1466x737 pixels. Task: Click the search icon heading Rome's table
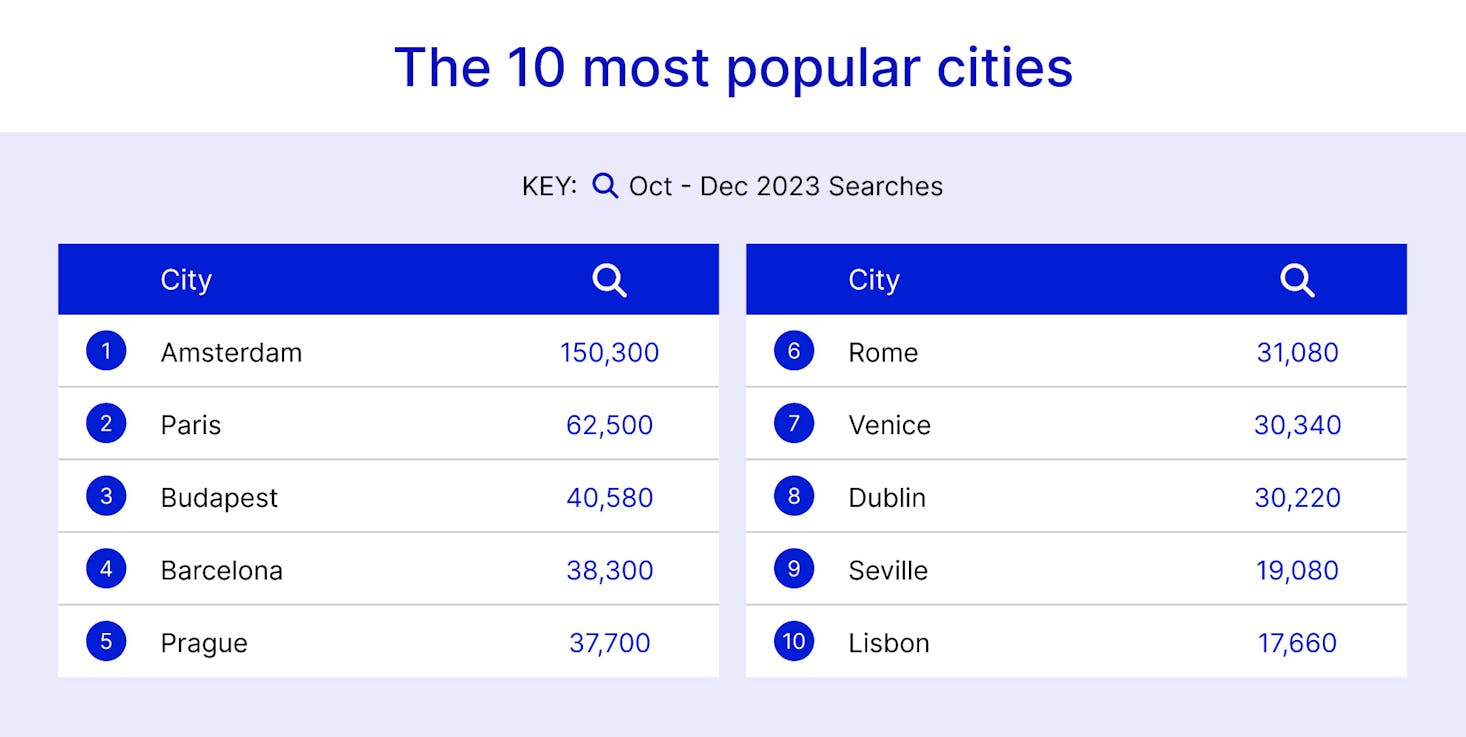(1297, 280)
